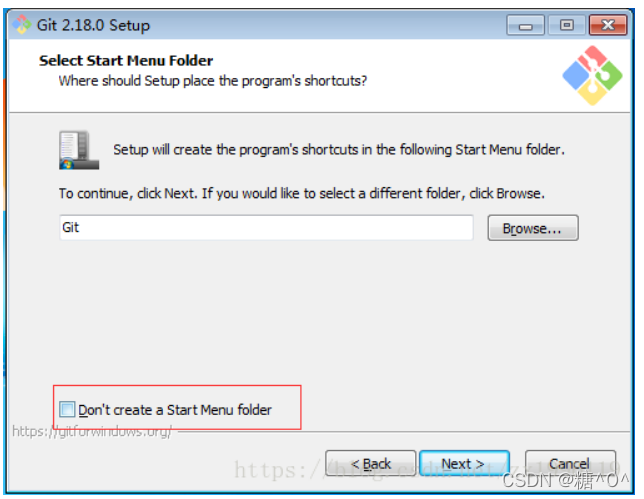Cancel the Git installation
The image size is (644, 499).
570,463
